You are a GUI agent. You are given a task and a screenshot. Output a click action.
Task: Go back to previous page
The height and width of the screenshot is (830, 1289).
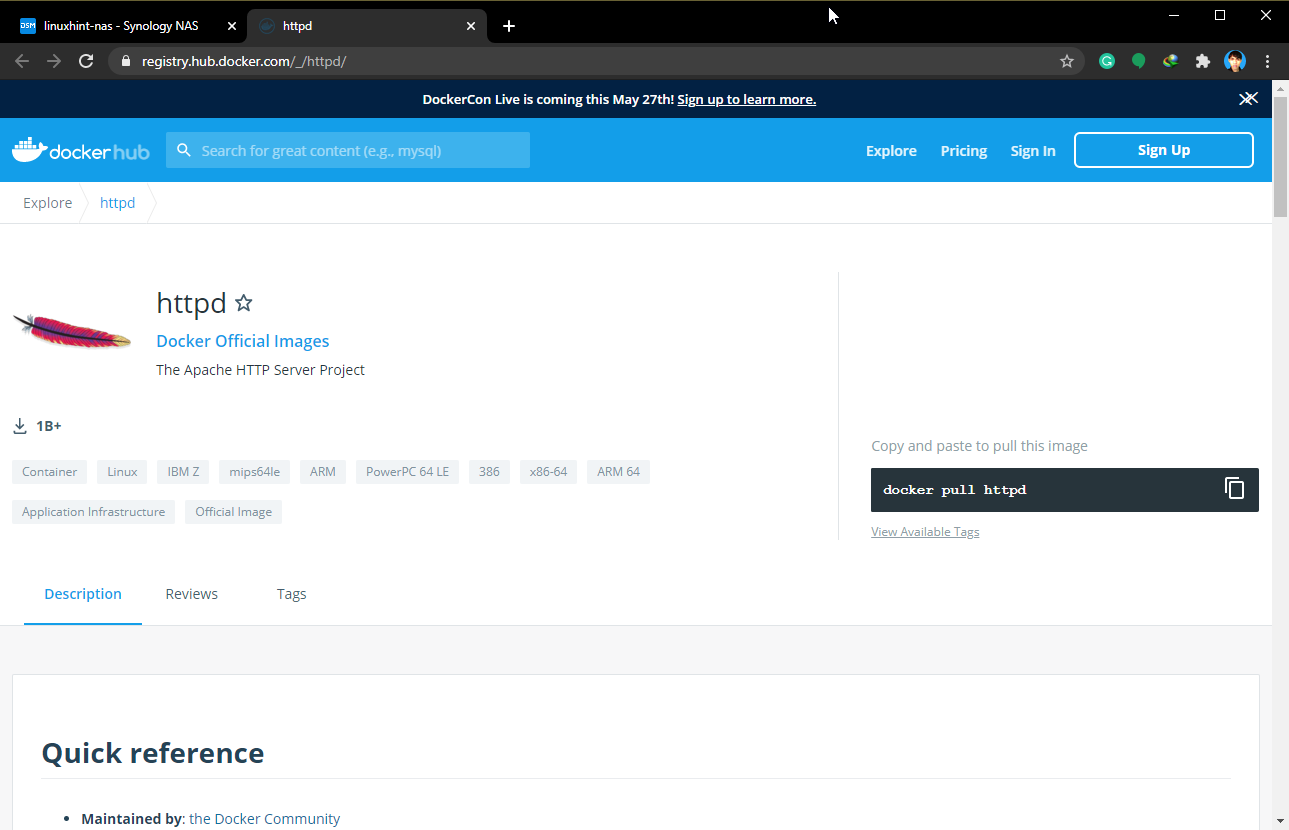[22, 61]
